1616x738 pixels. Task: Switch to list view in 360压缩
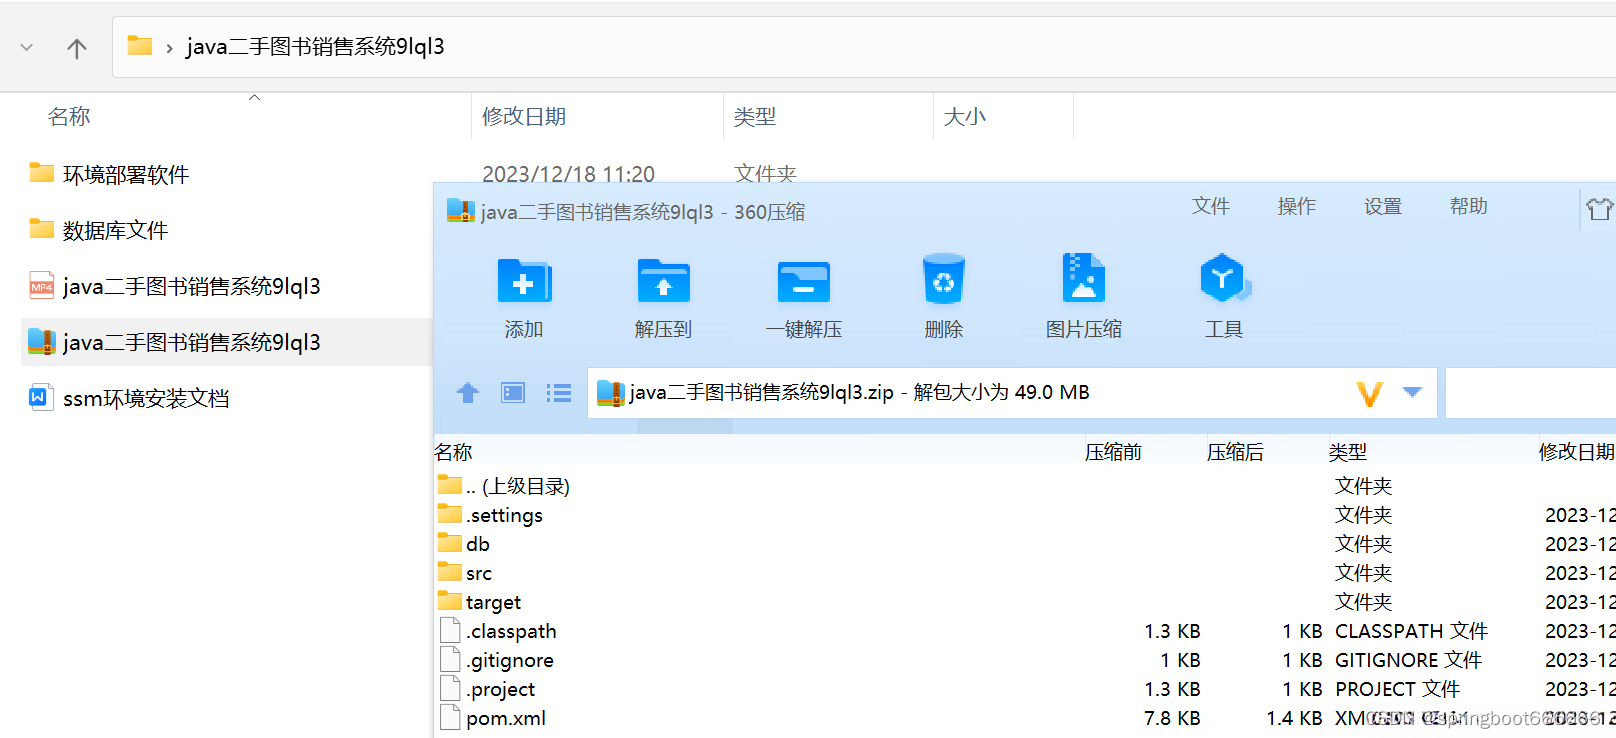click(x=559, y=393)
